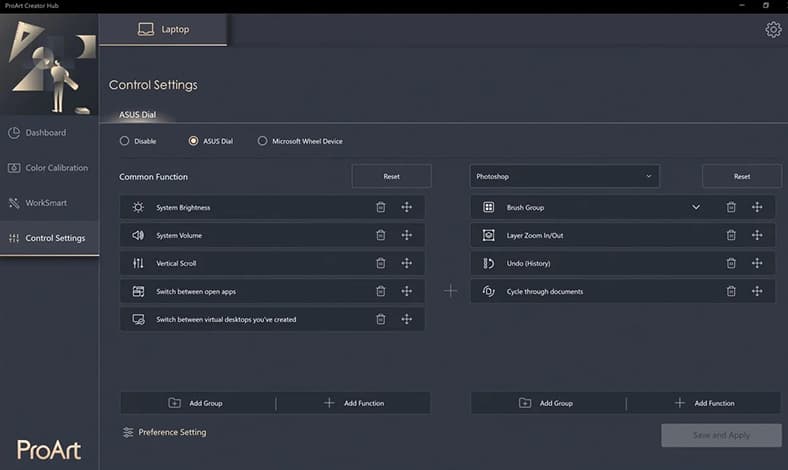Delete Switch between open apps function

click(x=380, y=291)
